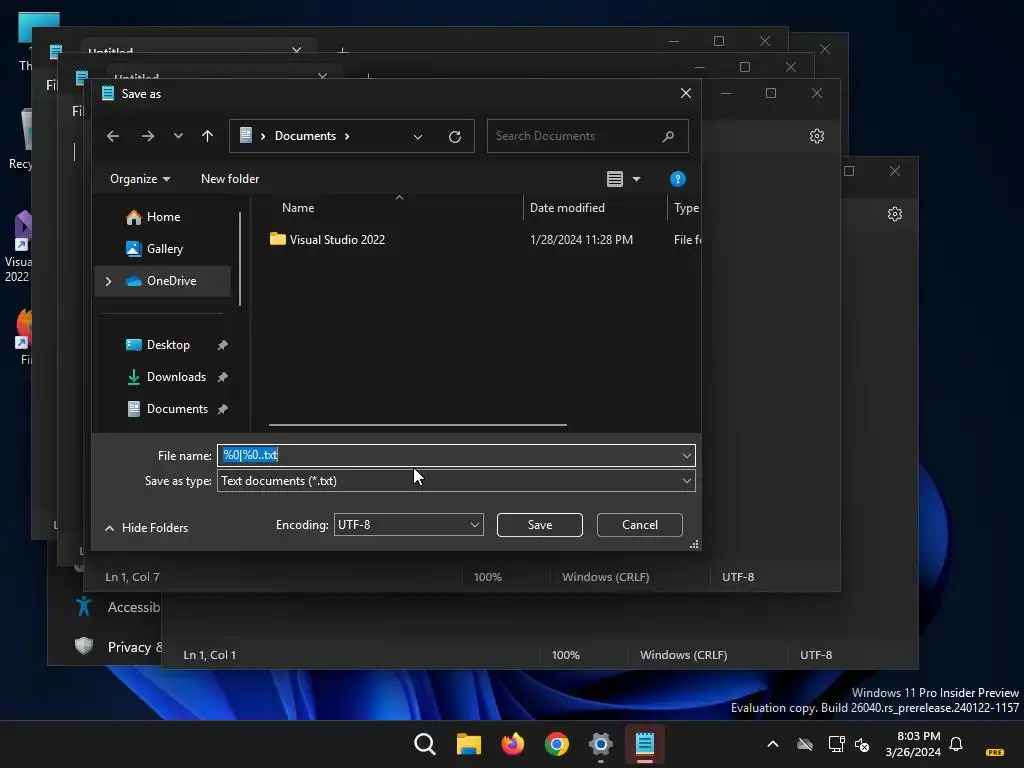Open the blue Help icon
The height and width of the screenshot is (768, 1024).
coord(677,179)
